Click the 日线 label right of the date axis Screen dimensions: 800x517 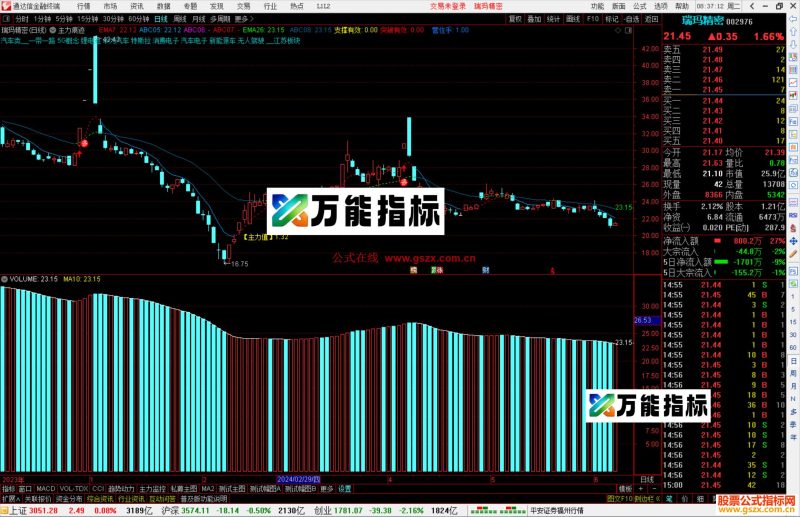click(x=647, y=480)
